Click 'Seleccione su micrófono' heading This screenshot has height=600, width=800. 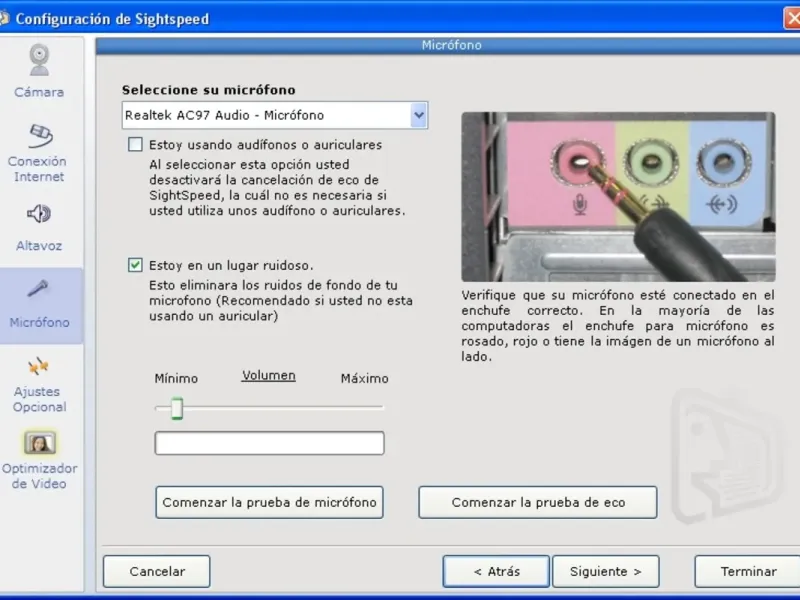click(209, 90)
